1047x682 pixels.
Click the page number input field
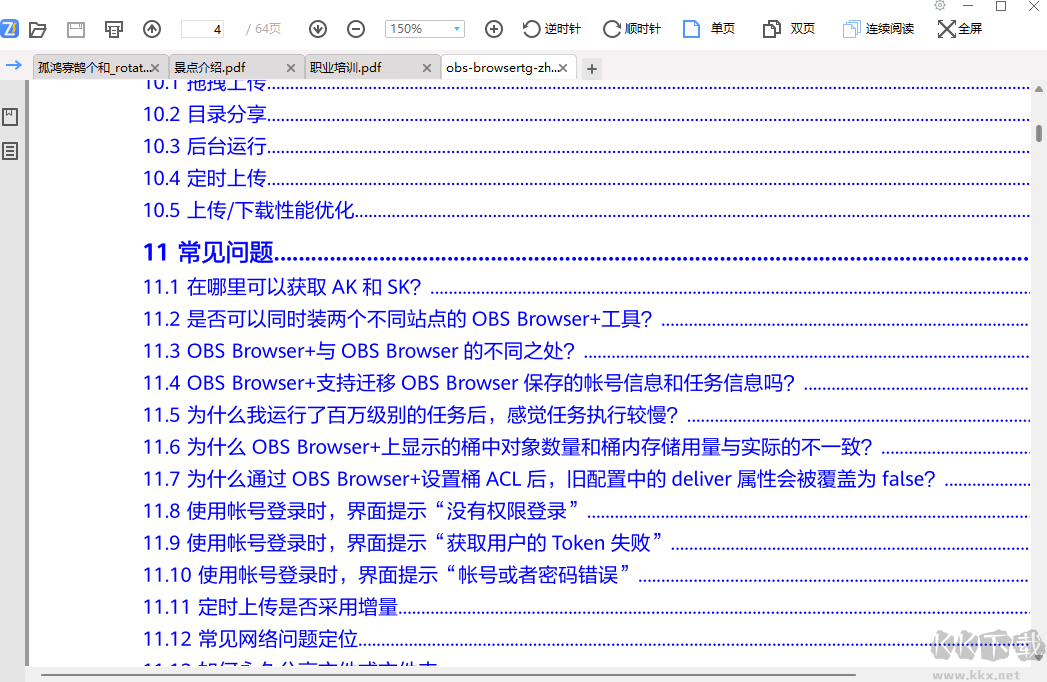click(204, 29)
